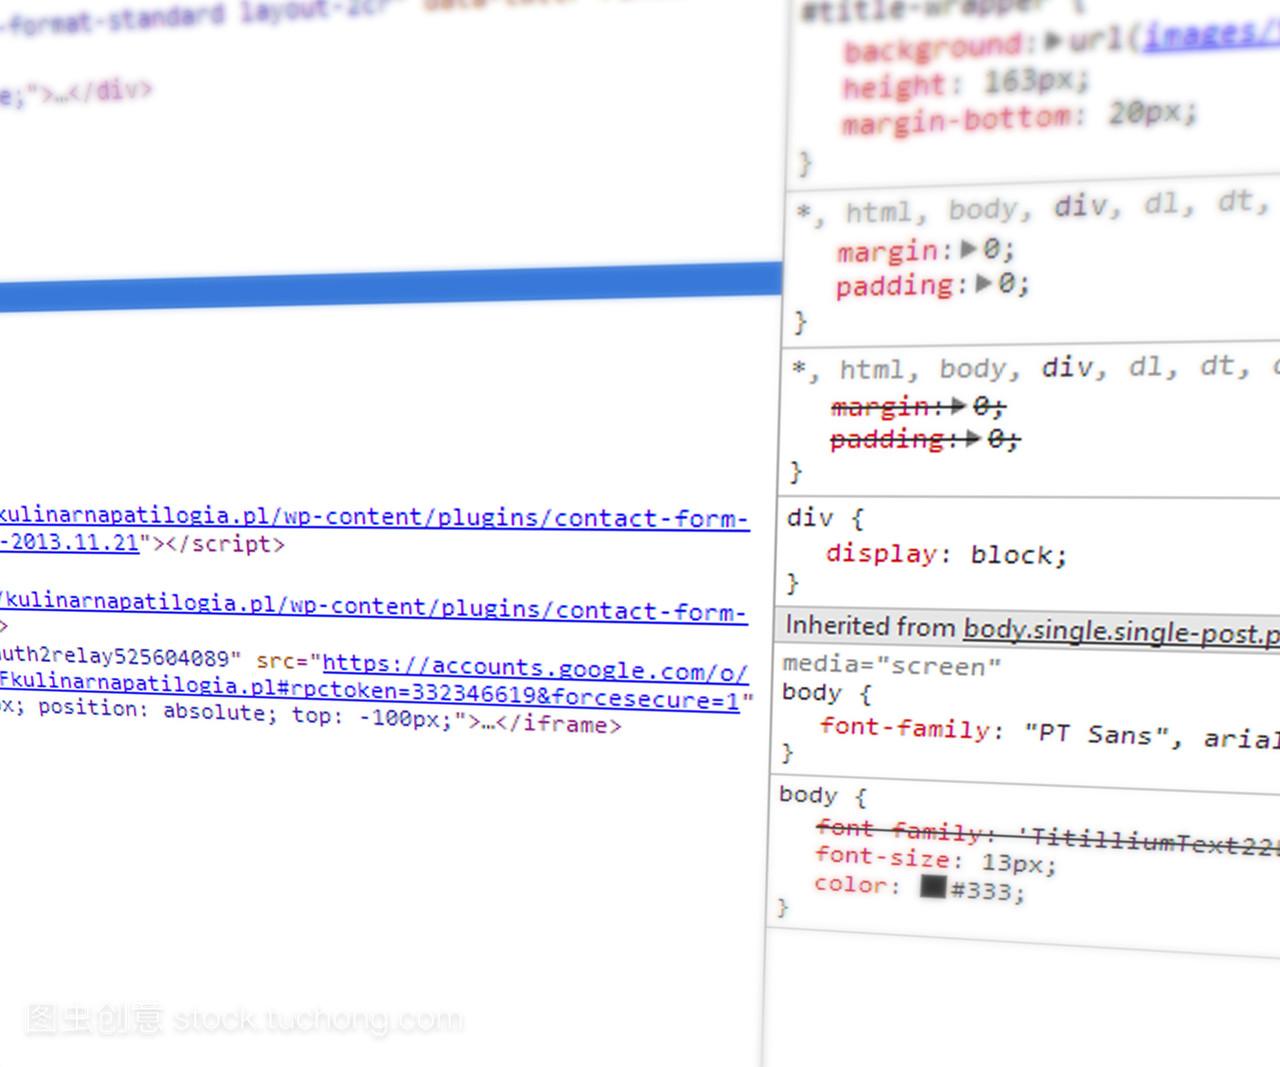
Task: Click the 'color:' property name
Action: coord(856,884)
